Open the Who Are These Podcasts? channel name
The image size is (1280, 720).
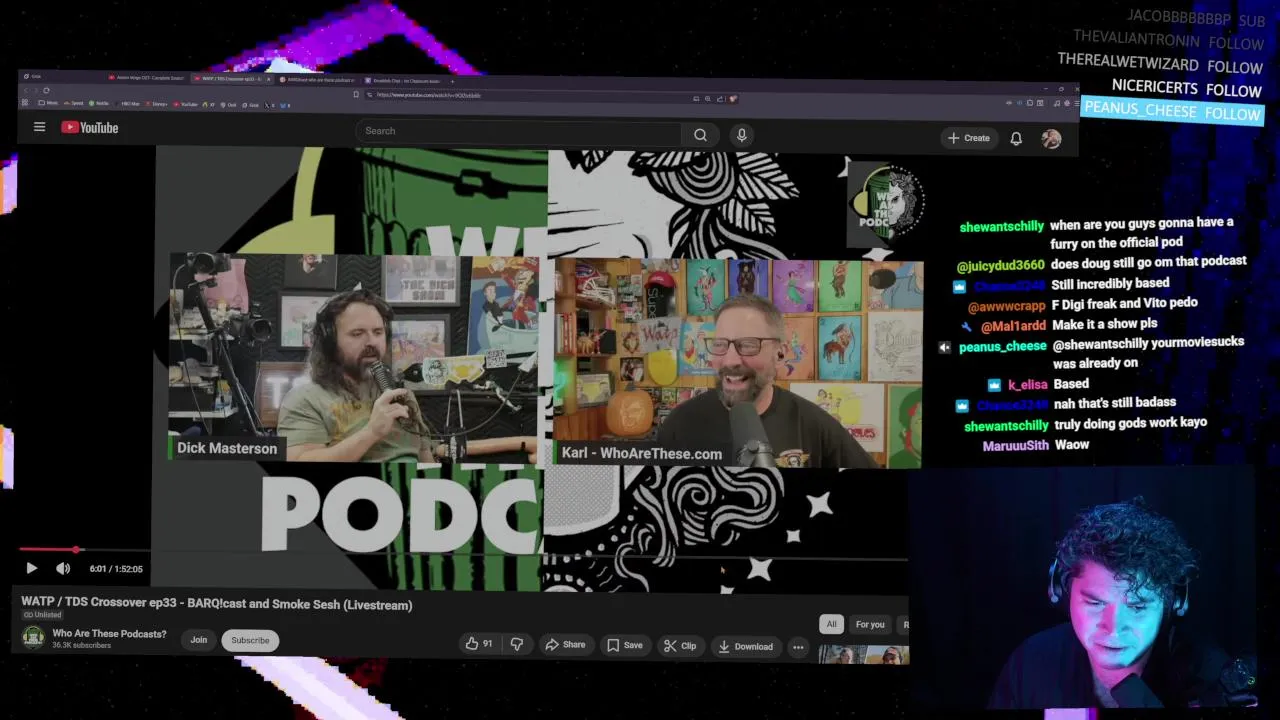109,634
